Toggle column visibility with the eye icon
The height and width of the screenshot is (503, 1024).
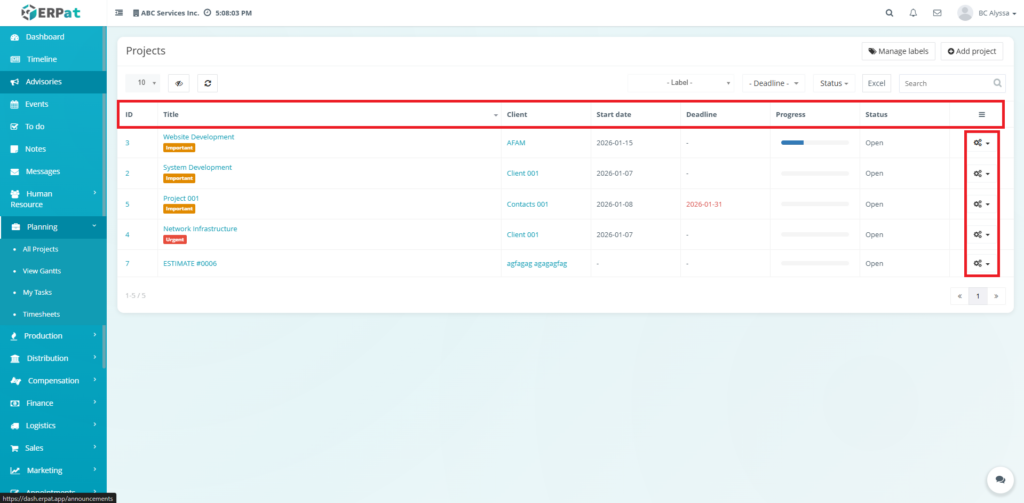pyautogui.click(x=178, y=83)
